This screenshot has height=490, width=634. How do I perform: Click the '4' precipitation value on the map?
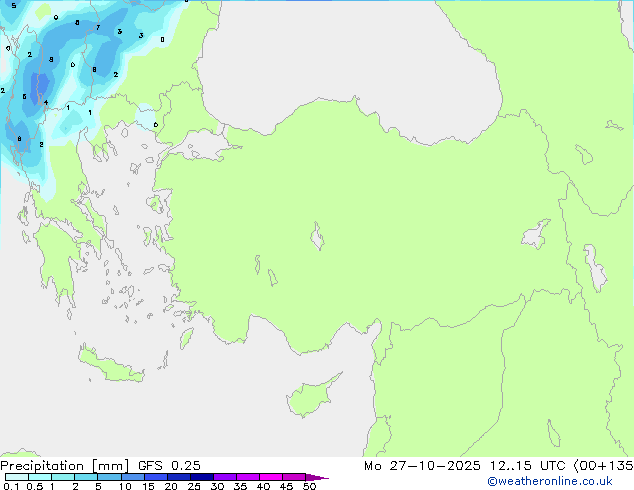(46, 102)
